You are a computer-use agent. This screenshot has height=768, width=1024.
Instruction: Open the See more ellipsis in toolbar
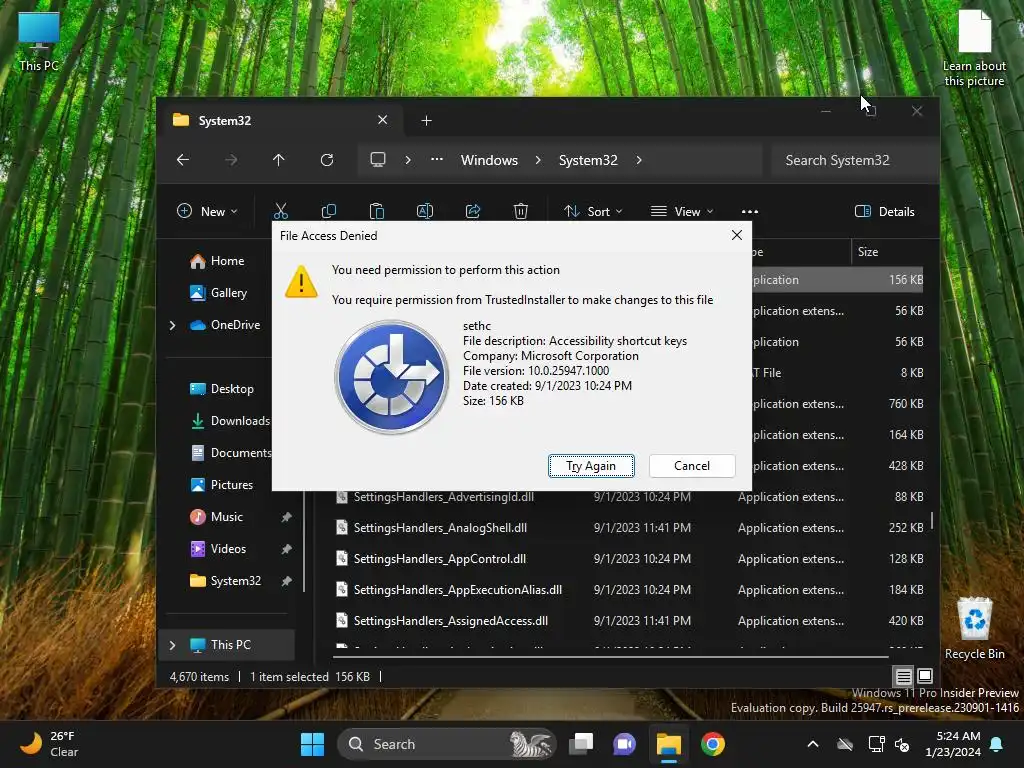(x=750, y=212)
